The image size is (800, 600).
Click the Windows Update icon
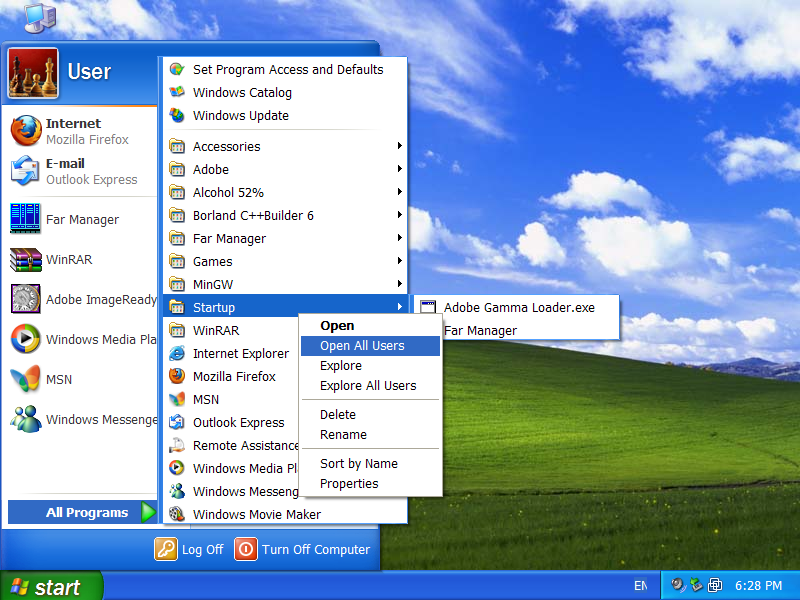(177, 115)
